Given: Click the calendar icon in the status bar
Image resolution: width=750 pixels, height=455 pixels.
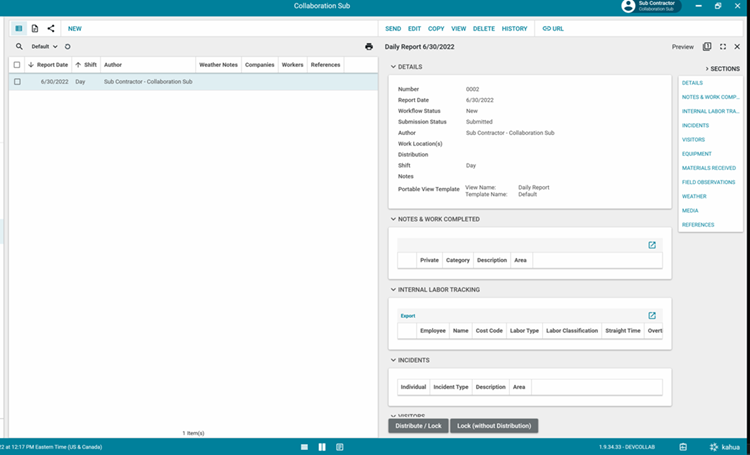Looking at the screenshot, I should click(683, 446).
